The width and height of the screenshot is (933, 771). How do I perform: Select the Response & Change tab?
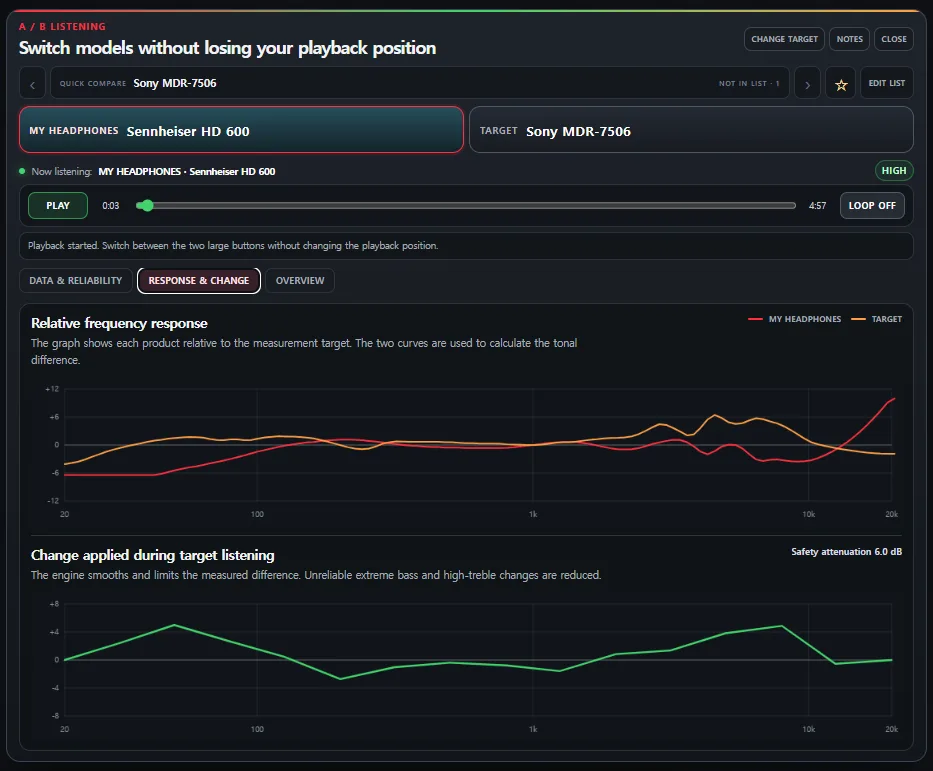tap(199, 281)
